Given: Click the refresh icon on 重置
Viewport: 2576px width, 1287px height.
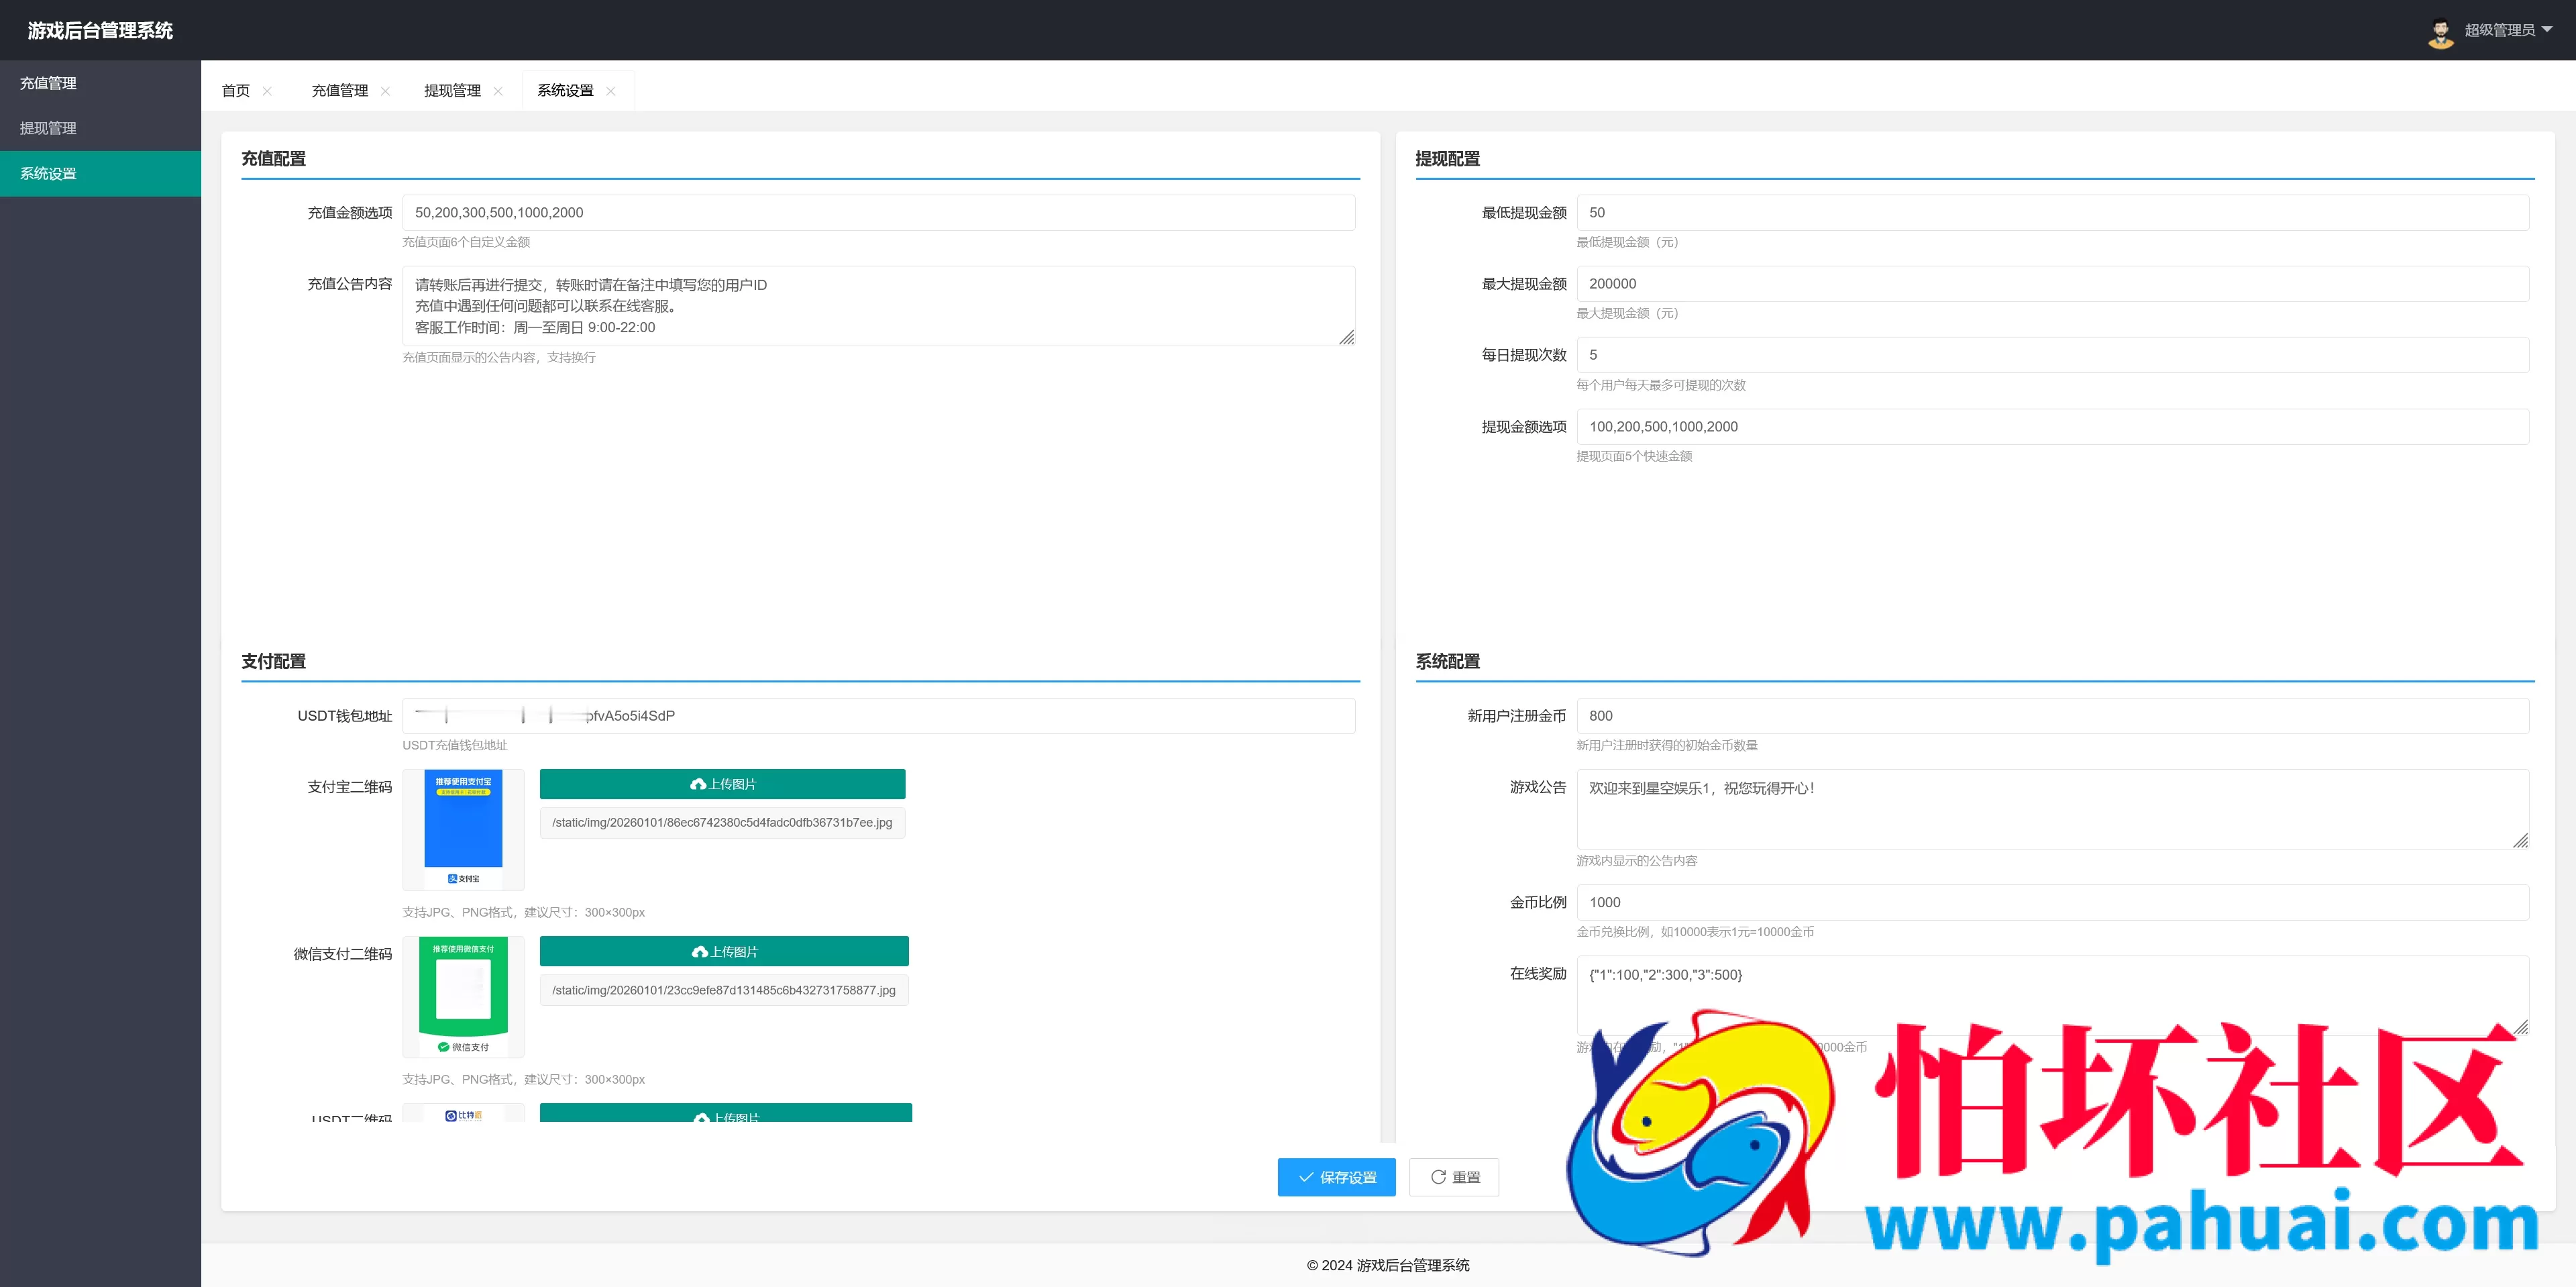Looking at the screenshot, I should click(1438, 1178).
